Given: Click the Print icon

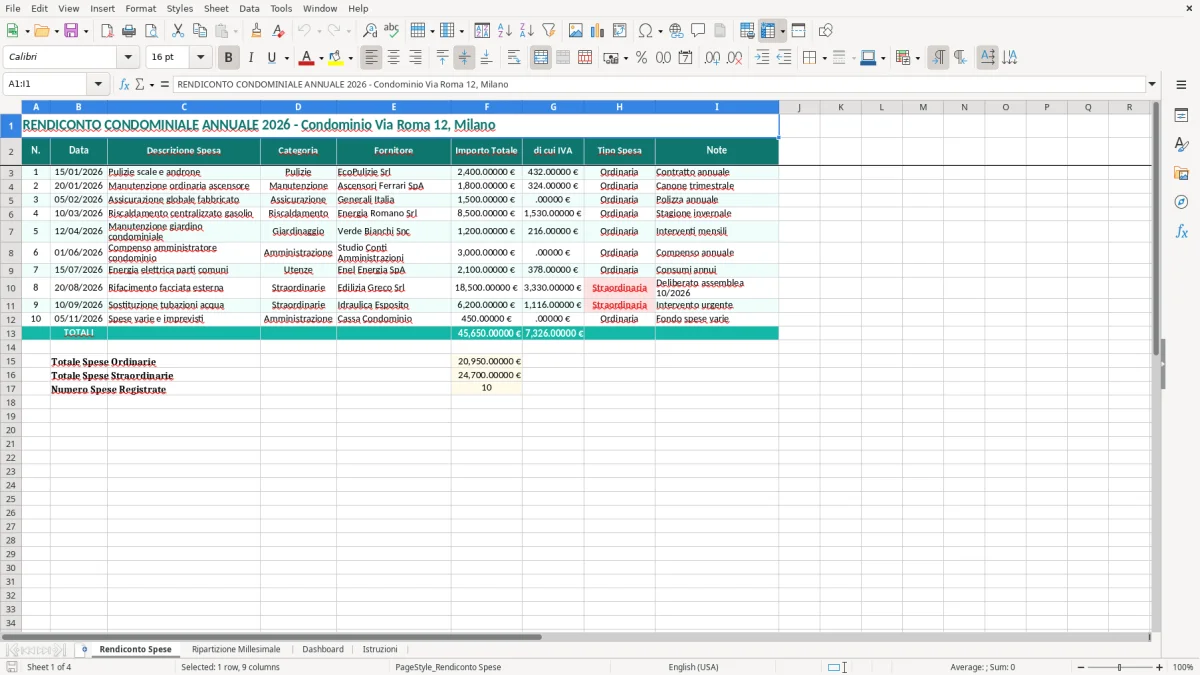Looking at the screenshot, I should click(129, 31).
